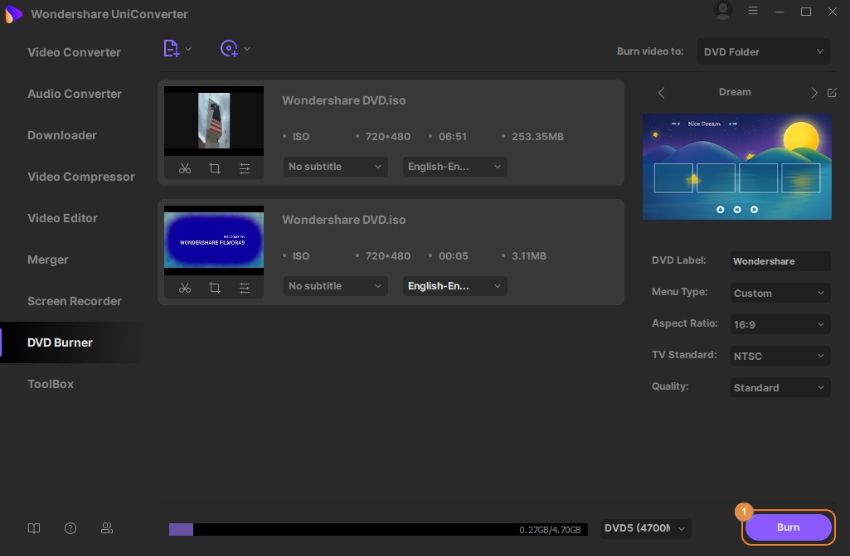Click the Add Files icon
This screenshot has height=556, width=850.
point(171,49)
